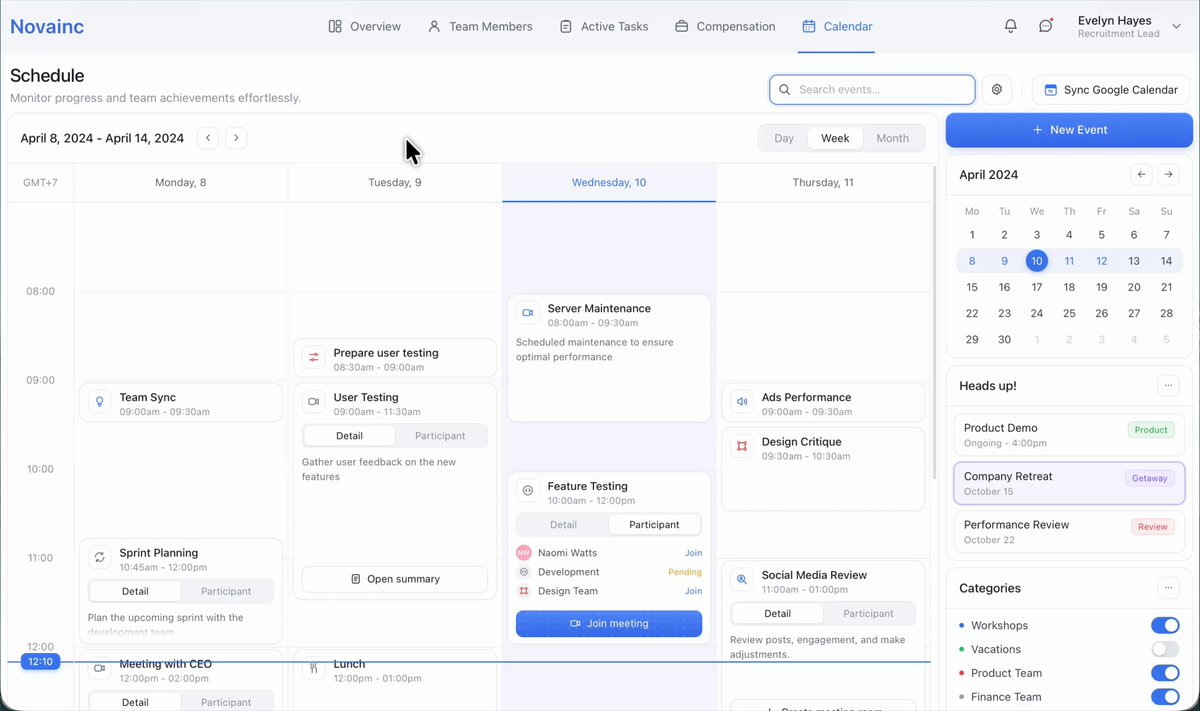Open the chat messages icon
This screenshot has width=1200, height=711.
click(1045, 26)
